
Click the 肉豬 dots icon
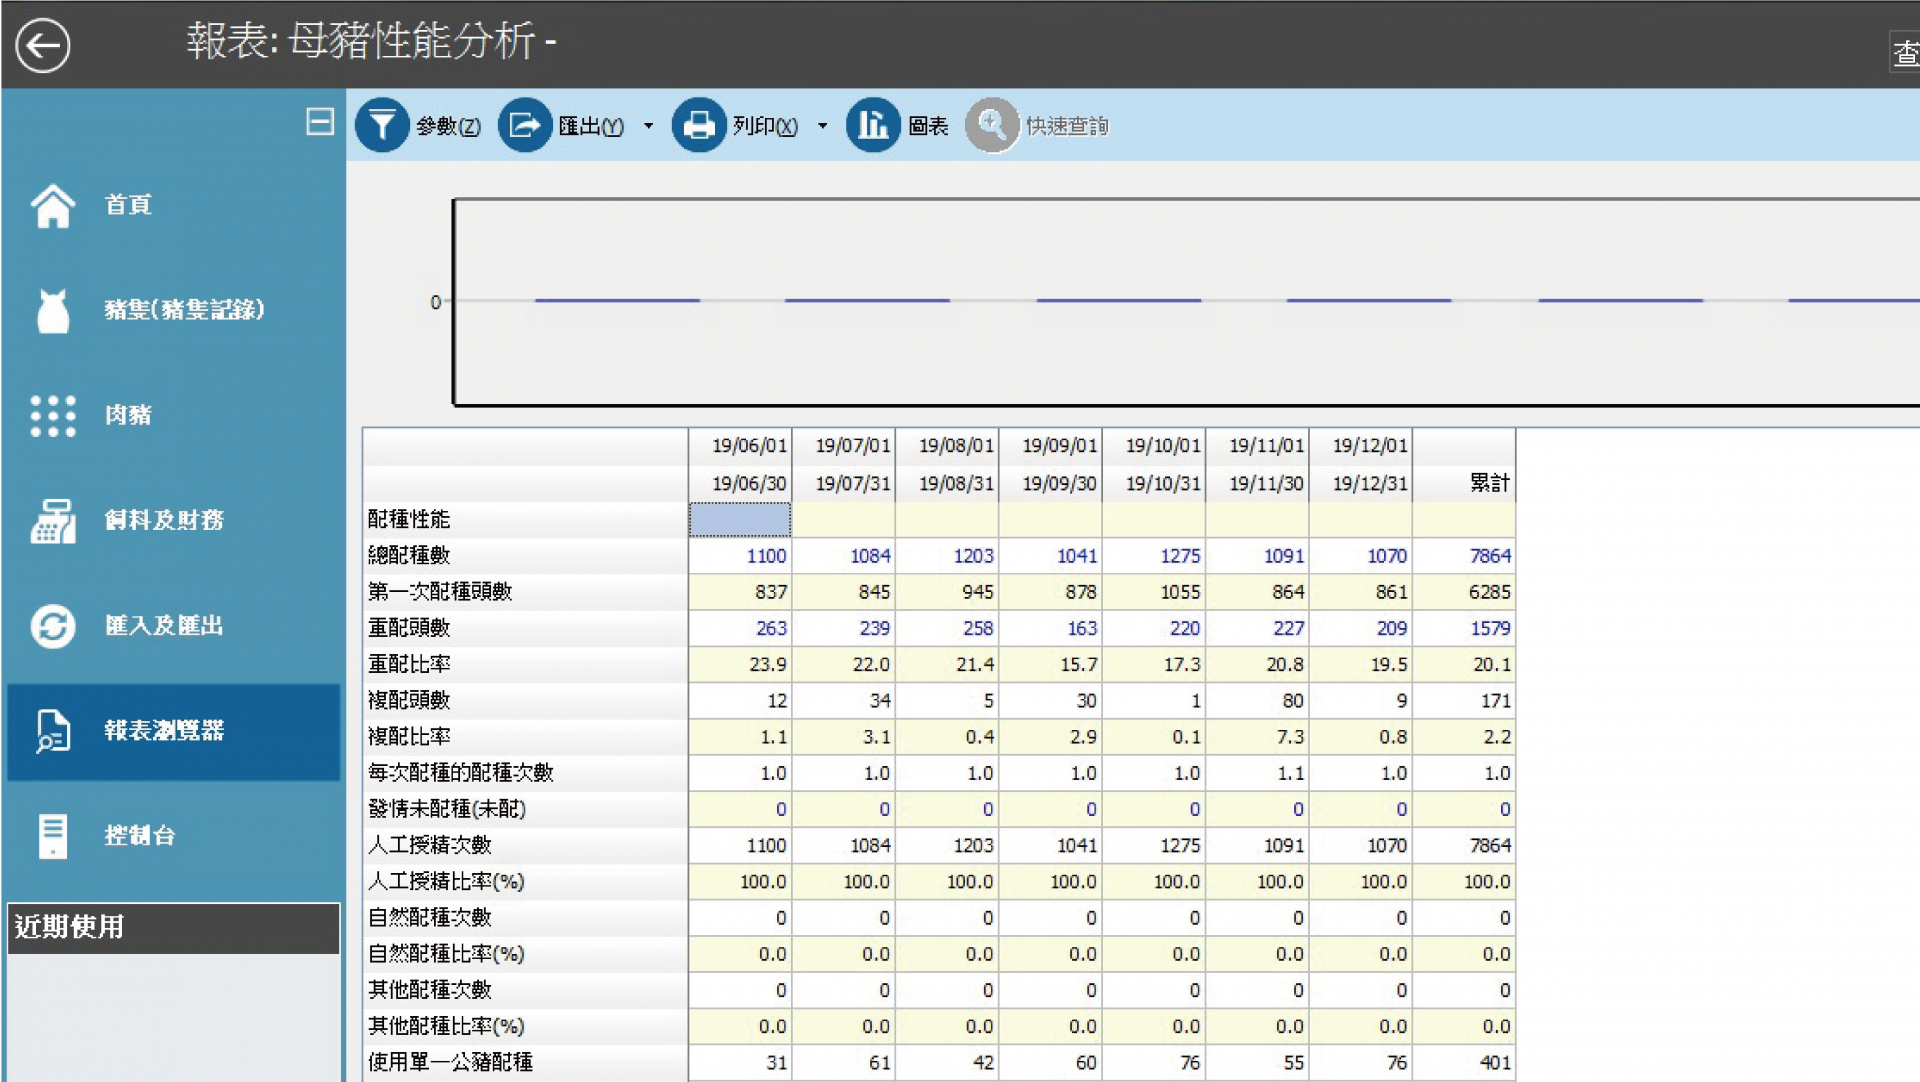click(x=53, y=415)
